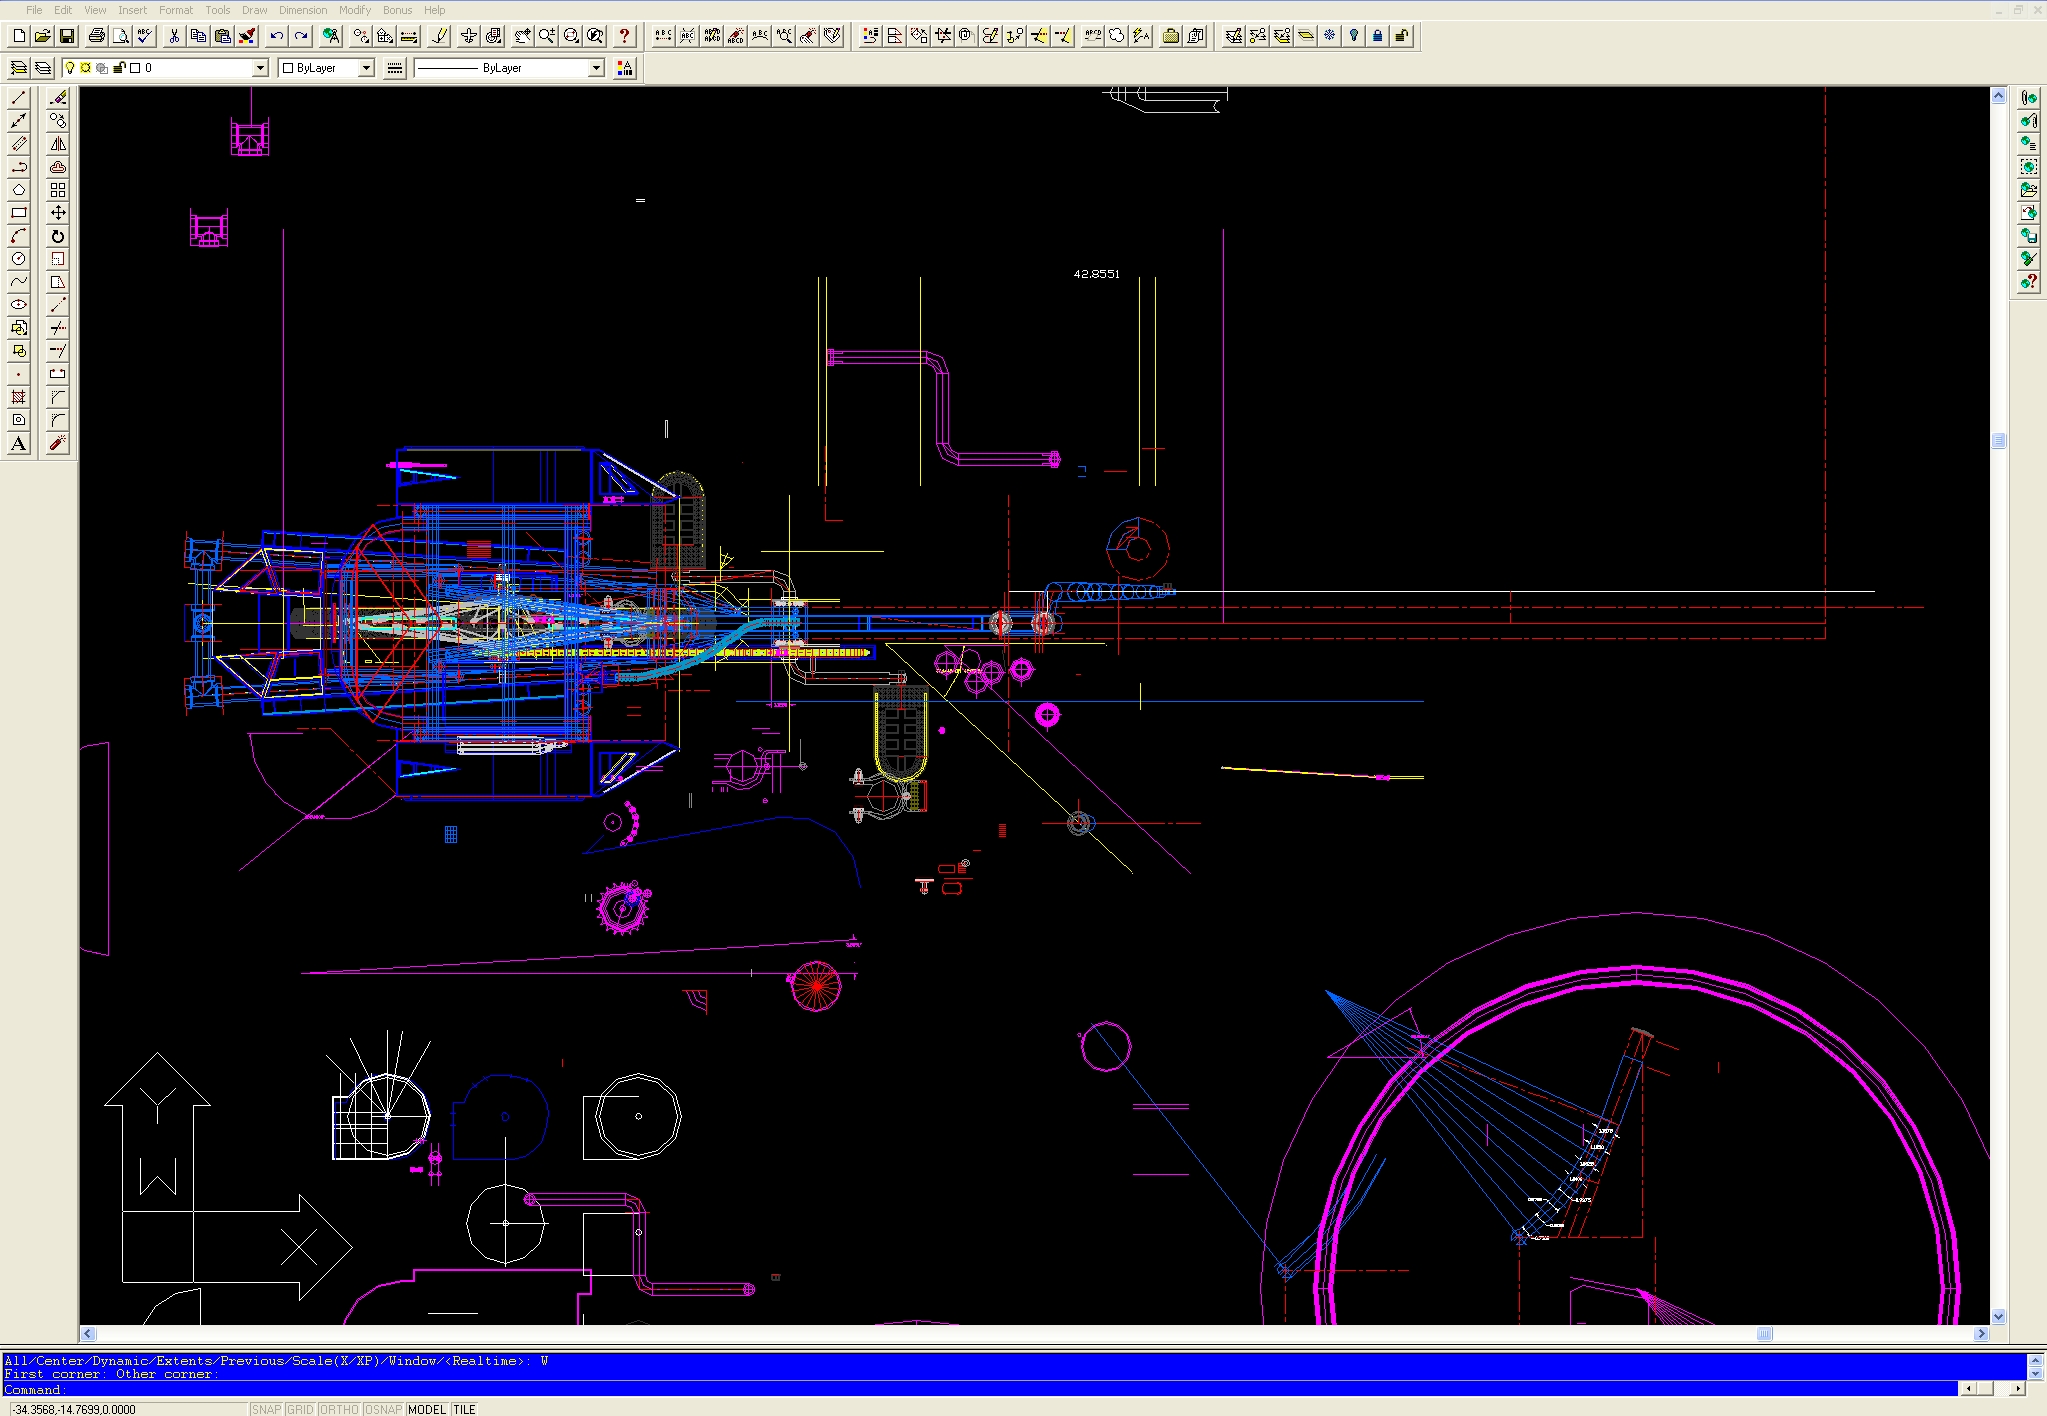Select the Polygon tool

[x=18, y=189]
